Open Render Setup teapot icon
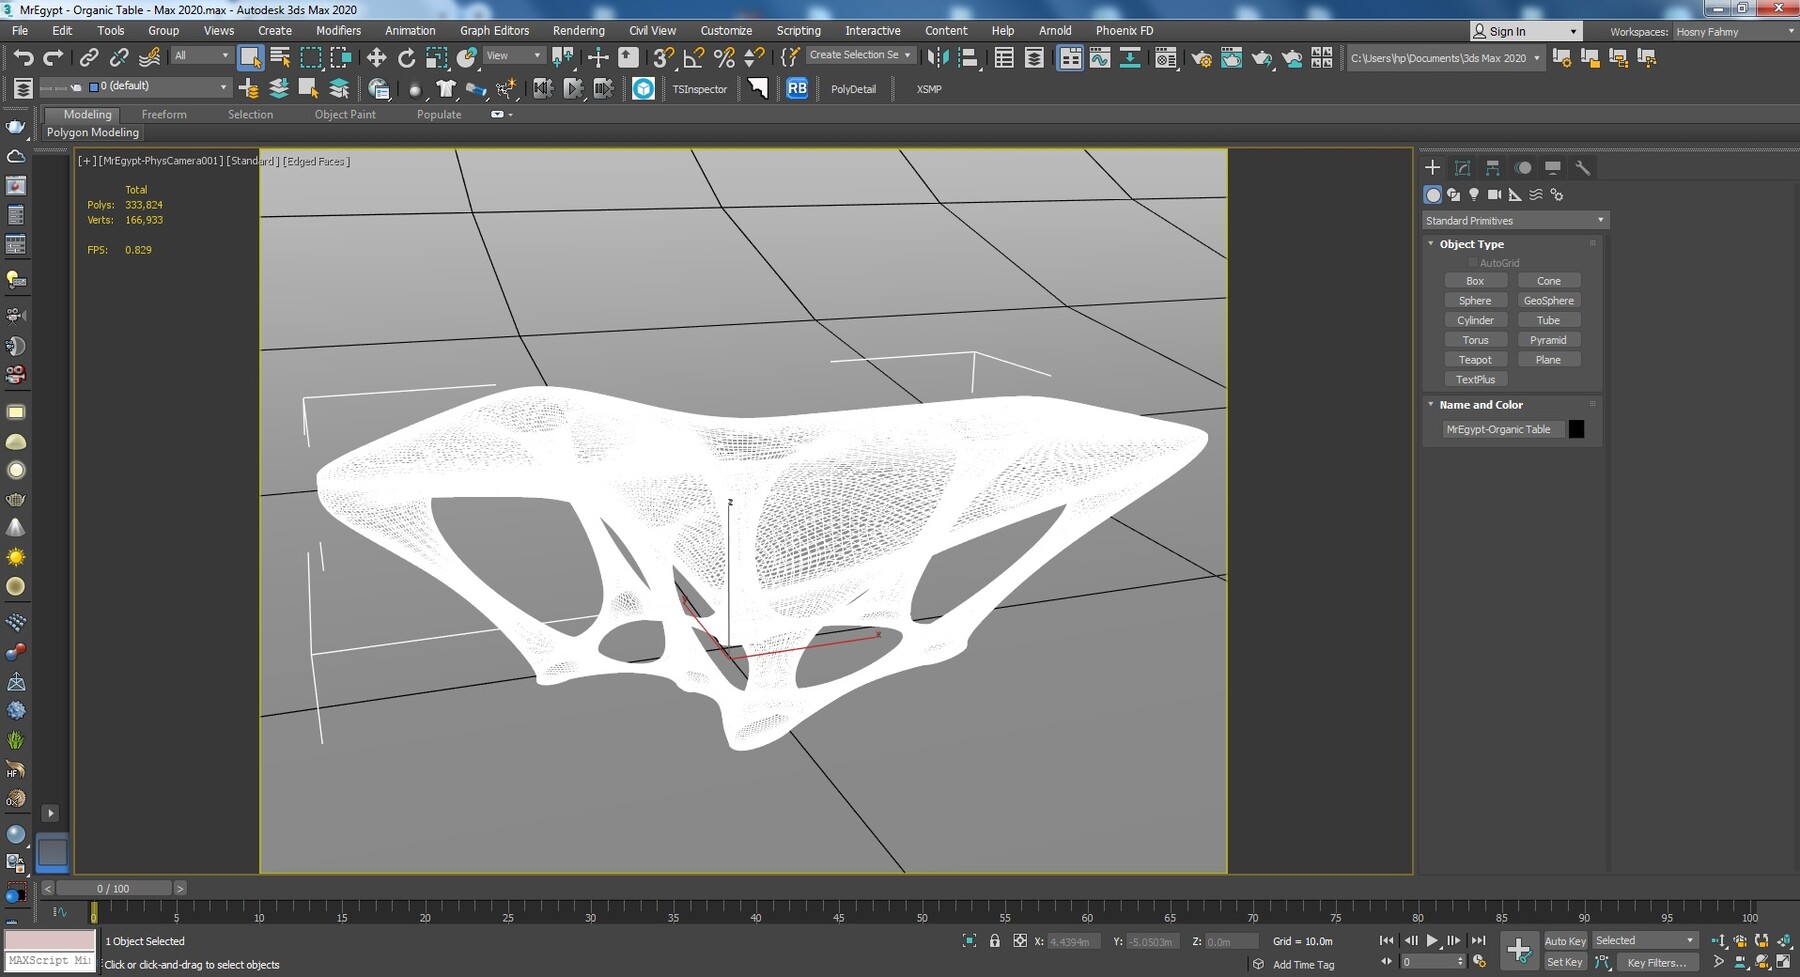 (x=1201, y=58)
